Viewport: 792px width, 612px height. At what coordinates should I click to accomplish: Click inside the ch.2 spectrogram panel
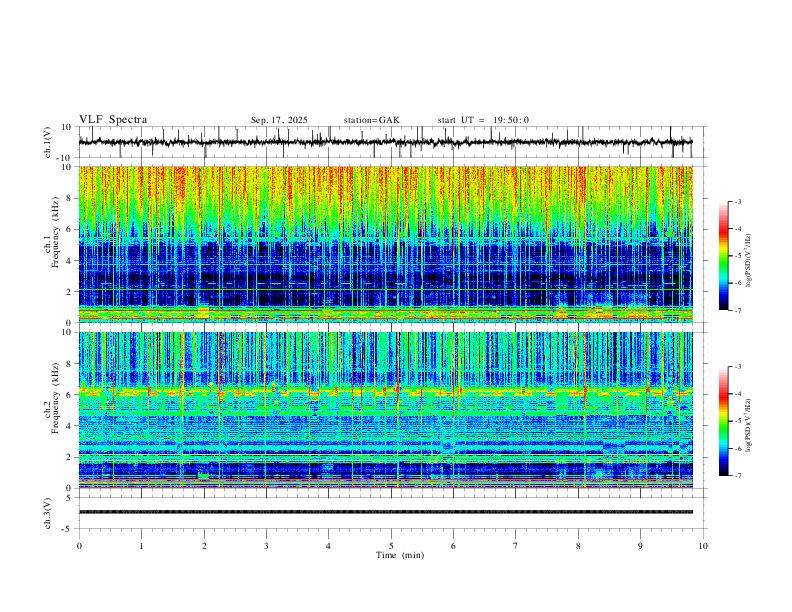coord(385,410)
